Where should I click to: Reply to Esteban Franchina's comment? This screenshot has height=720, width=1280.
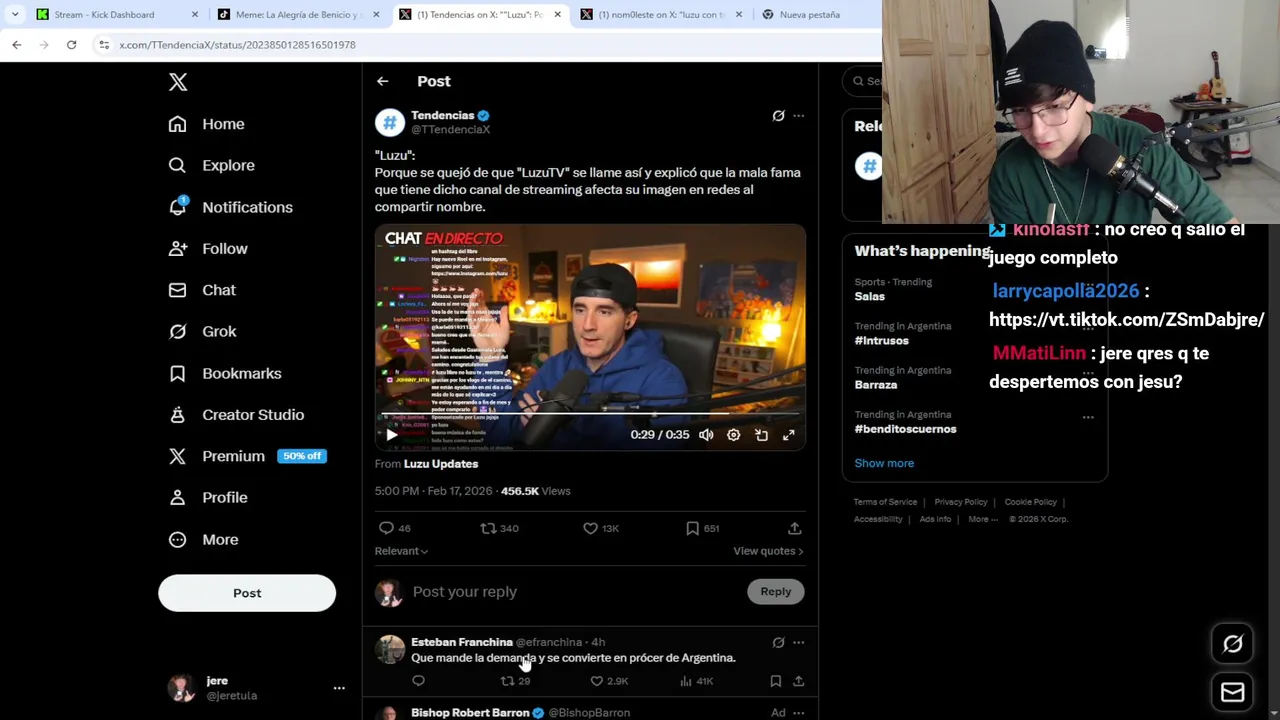tap(418, 681)
